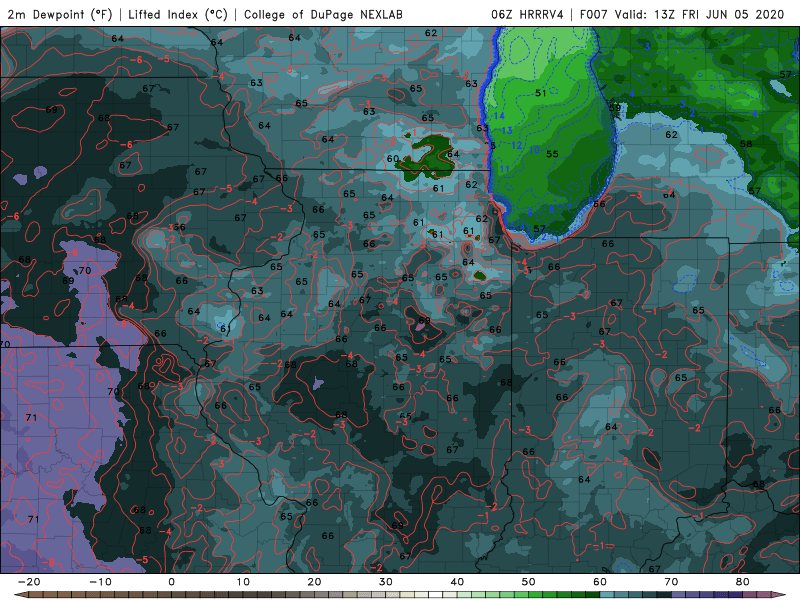The image size is (800, 600).
Task: Click the "58" dewpoint value in the green northeast area
Action: pyautogui.click(x=746, y=143)
